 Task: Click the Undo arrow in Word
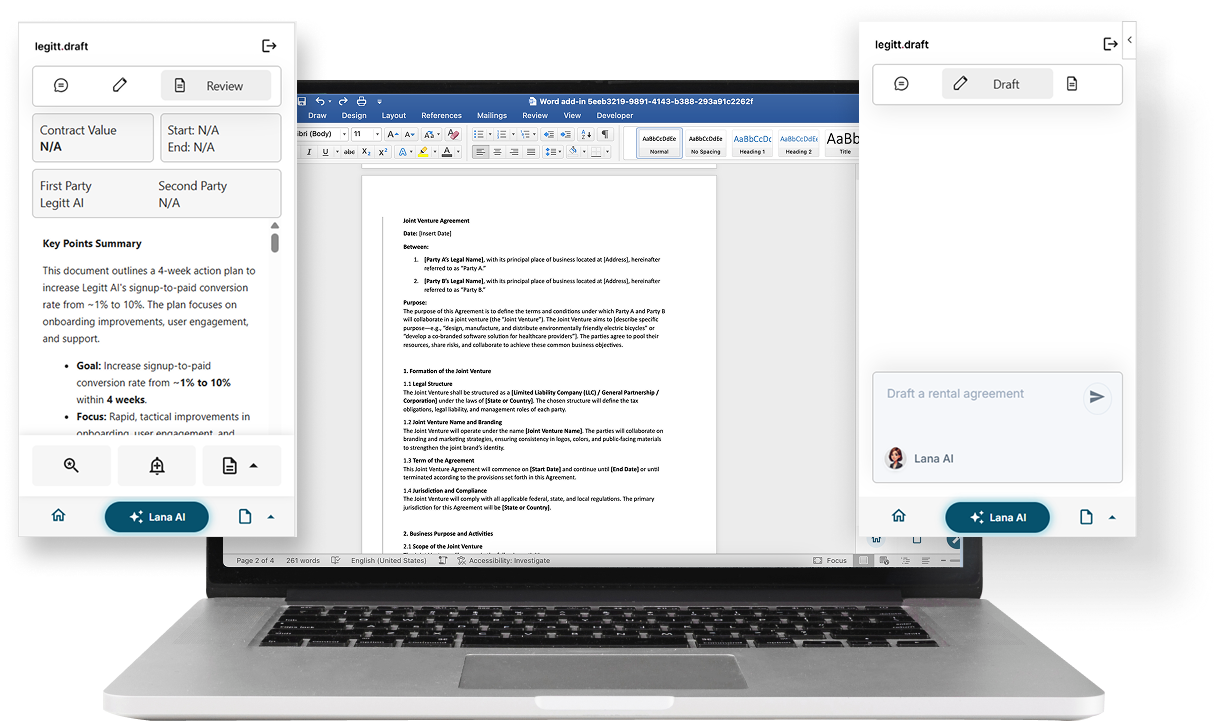coord(320,101)
